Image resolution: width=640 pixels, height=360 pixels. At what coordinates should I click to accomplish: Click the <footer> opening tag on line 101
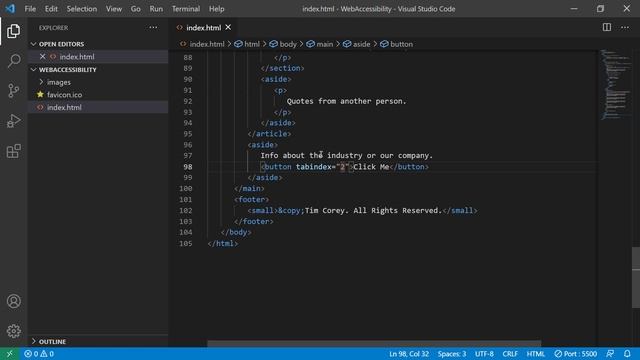point(251,200)
